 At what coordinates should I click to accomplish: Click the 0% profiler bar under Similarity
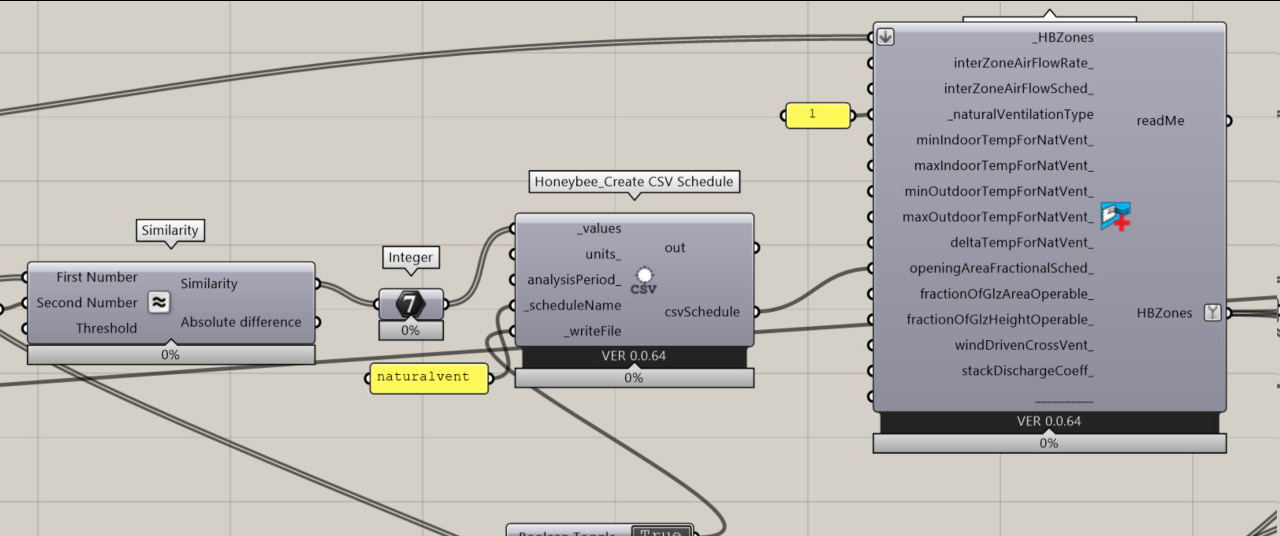170,354
